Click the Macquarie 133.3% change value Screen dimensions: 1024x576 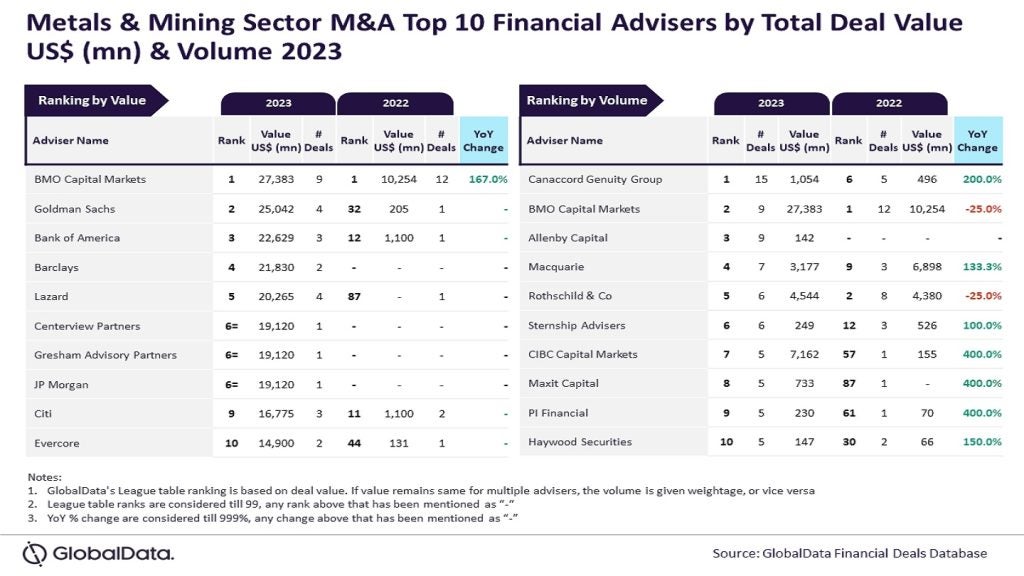(x=982, y=267)
